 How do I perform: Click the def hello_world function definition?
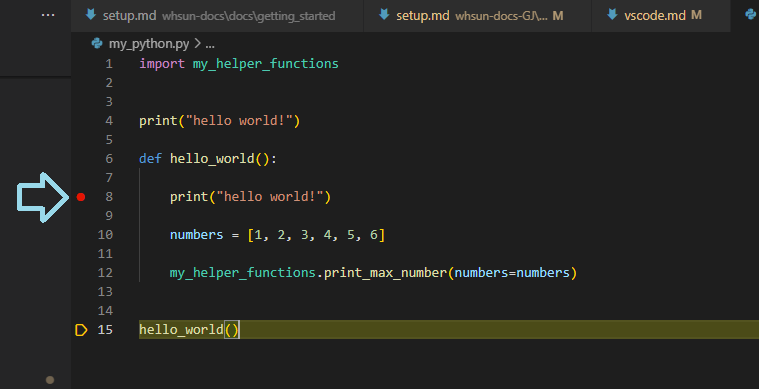tap(208, 159)
